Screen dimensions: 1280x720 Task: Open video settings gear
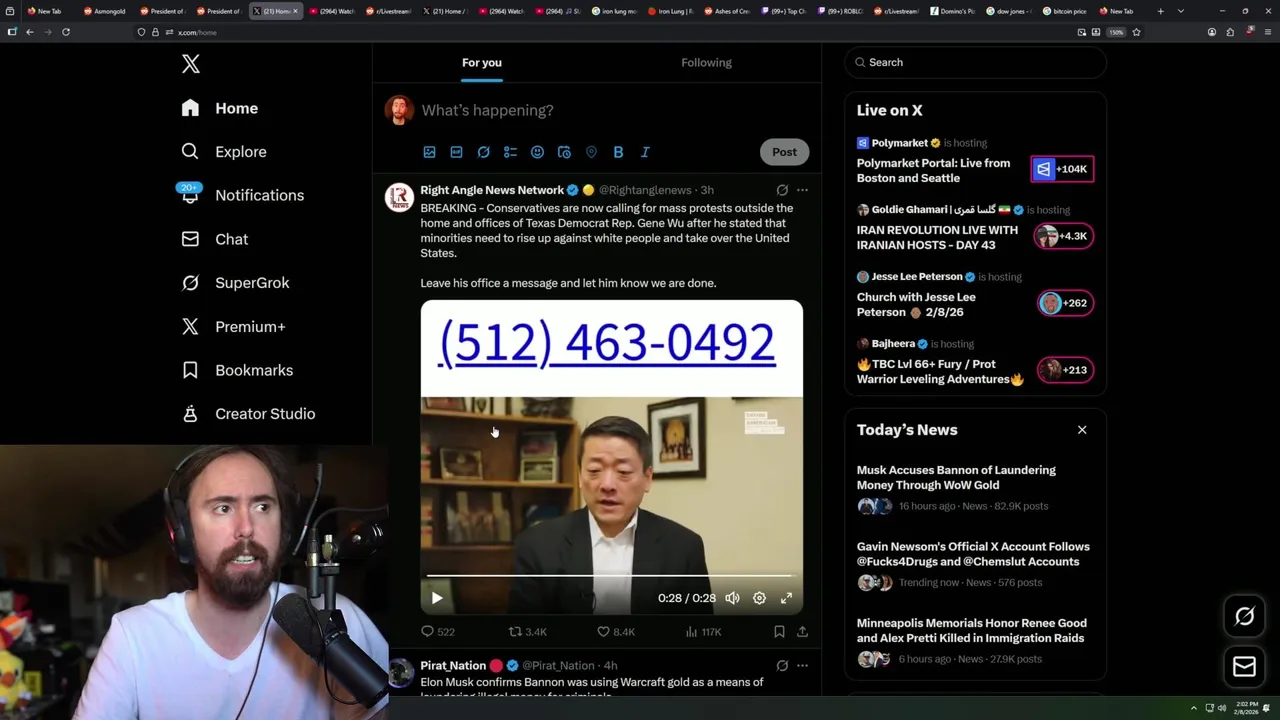[759, 598]
